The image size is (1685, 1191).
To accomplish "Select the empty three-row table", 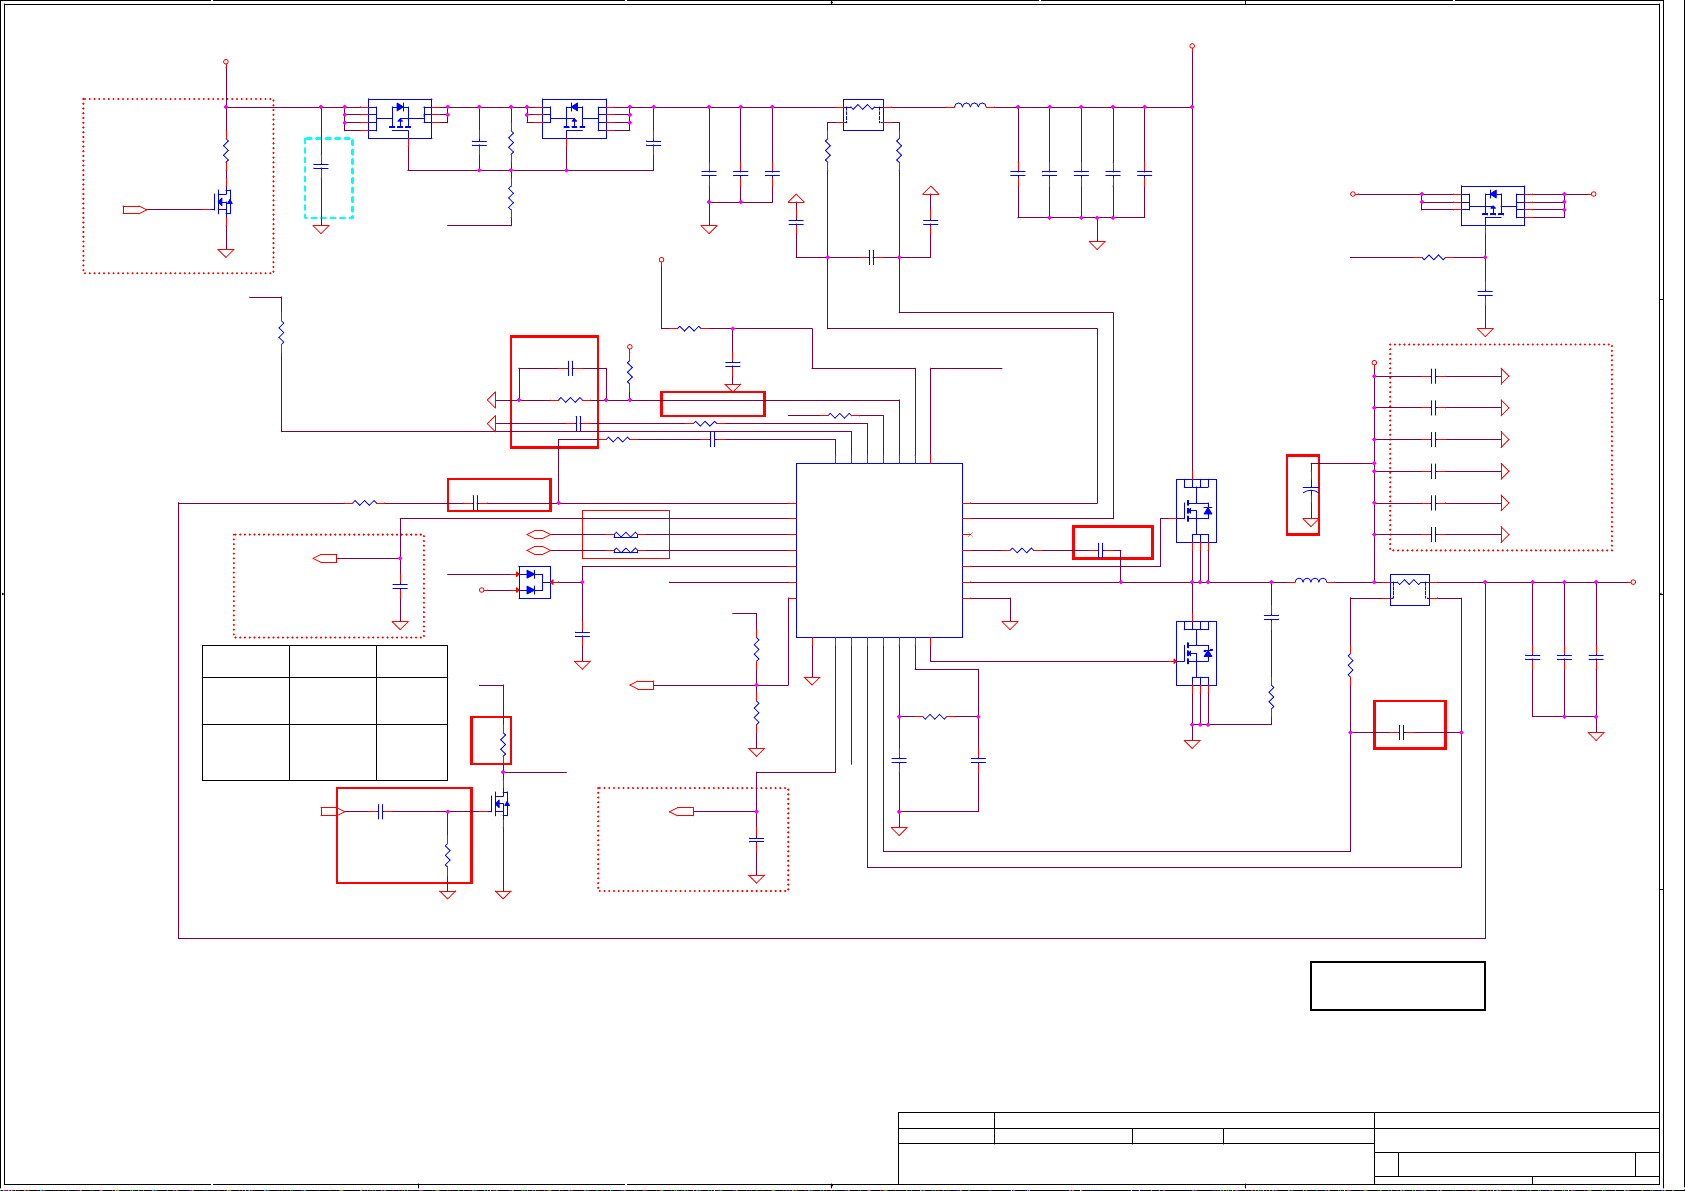I will pos(325,713).
